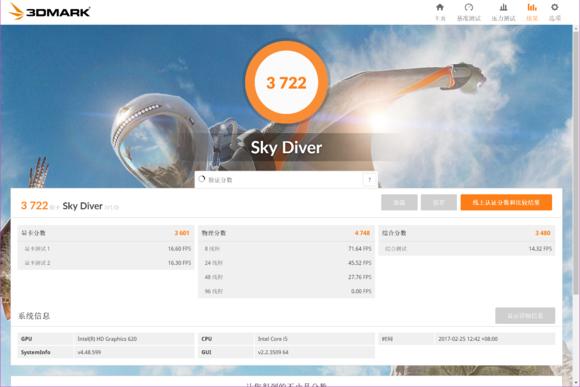
Task: Click the 8 threads physics row label
Action: pyautogui.click(x=212, y=249)
